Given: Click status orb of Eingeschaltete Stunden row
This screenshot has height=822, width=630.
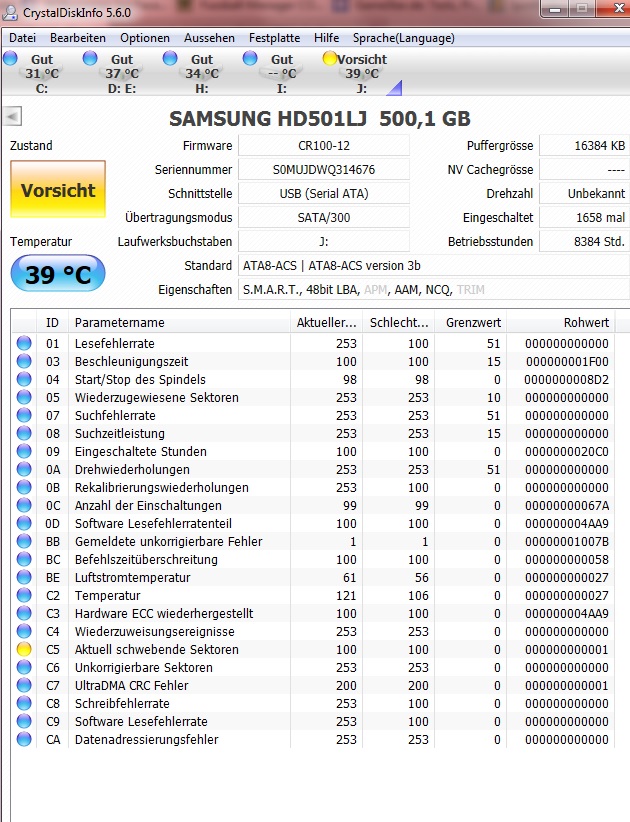Looking at the screenshot, I should 24,451.
